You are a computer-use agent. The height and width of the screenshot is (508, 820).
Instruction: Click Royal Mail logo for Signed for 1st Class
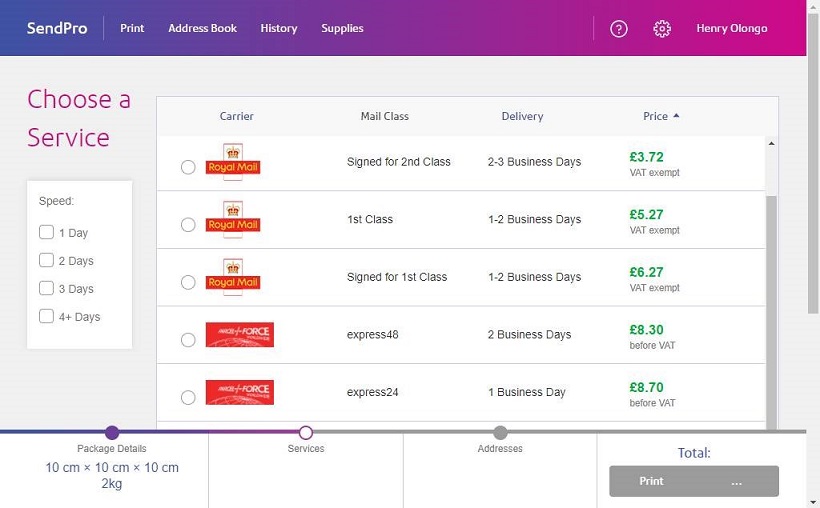233,277
